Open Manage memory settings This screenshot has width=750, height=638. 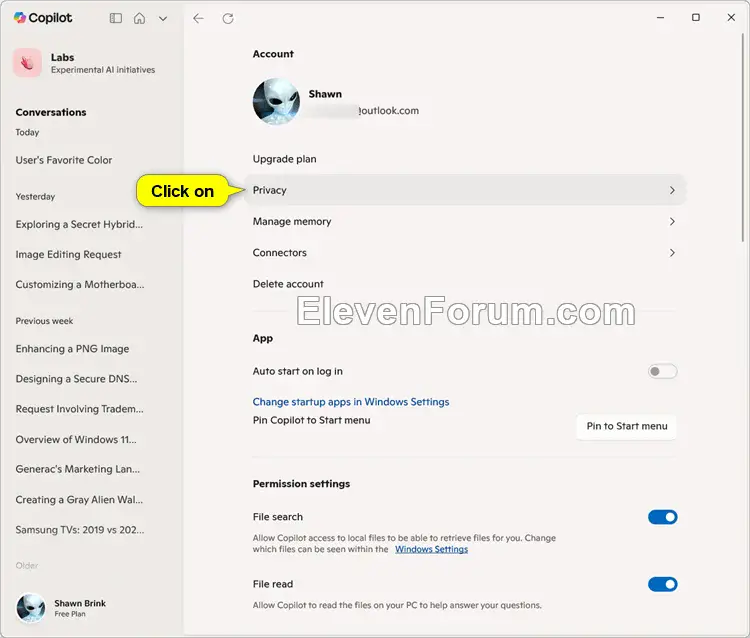click(465, 221)
